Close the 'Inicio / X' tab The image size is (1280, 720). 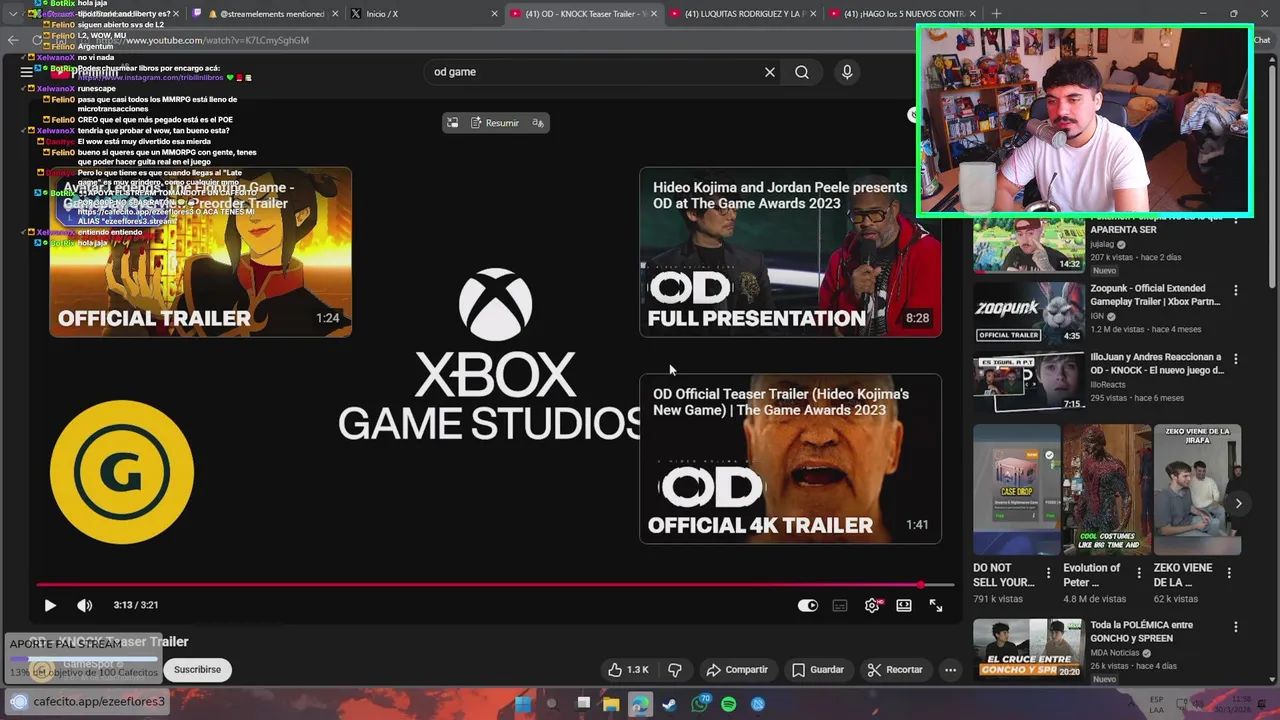(x=494, y=14)
